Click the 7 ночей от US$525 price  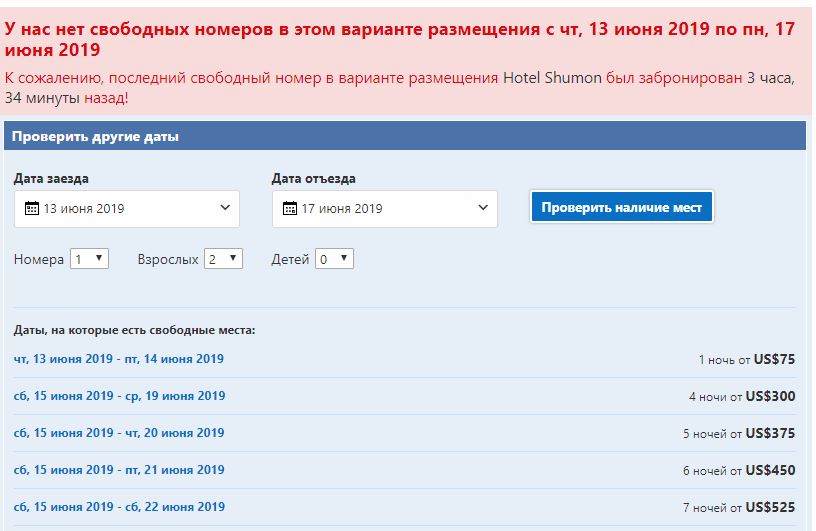[x=739, y=508]
